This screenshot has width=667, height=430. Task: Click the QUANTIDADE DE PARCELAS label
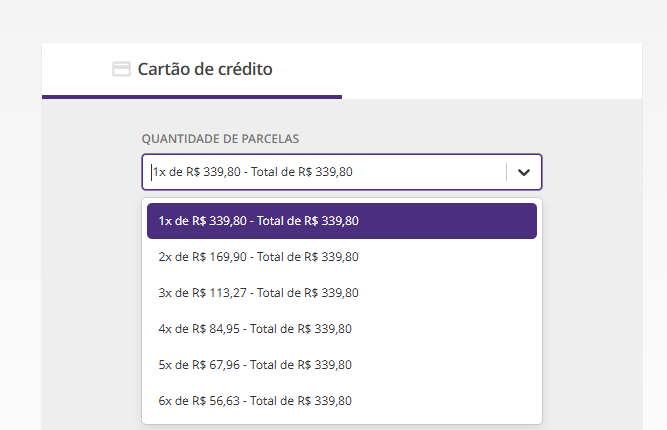point(220,139)
